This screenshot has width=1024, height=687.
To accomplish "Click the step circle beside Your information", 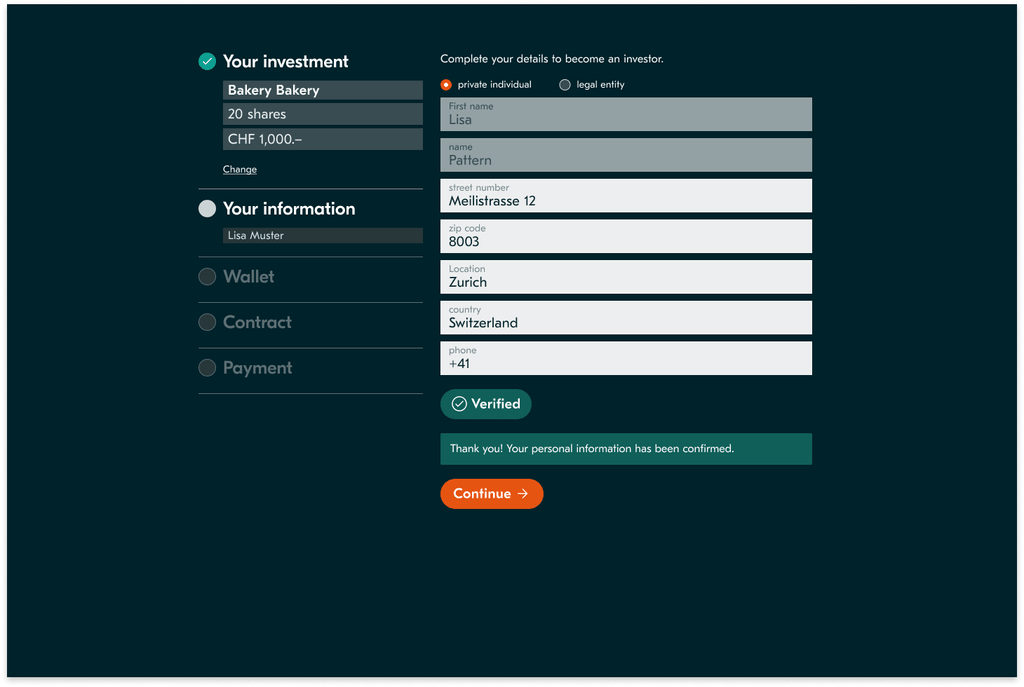I will click(x=207, y=208).
